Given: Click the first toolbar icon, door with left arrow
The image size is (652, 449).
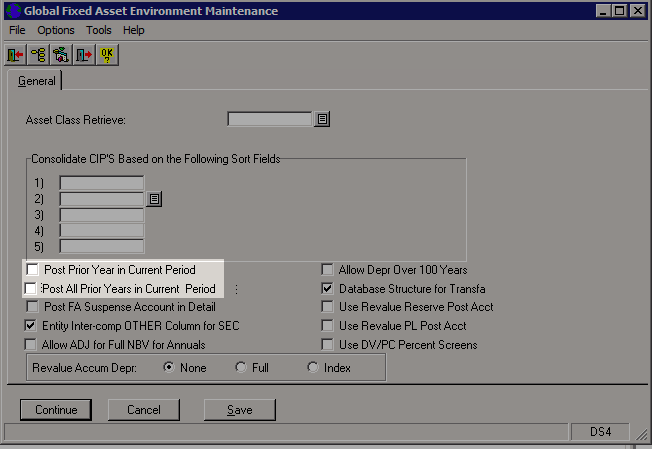Looking at the screenshot, I should point(16,54).
